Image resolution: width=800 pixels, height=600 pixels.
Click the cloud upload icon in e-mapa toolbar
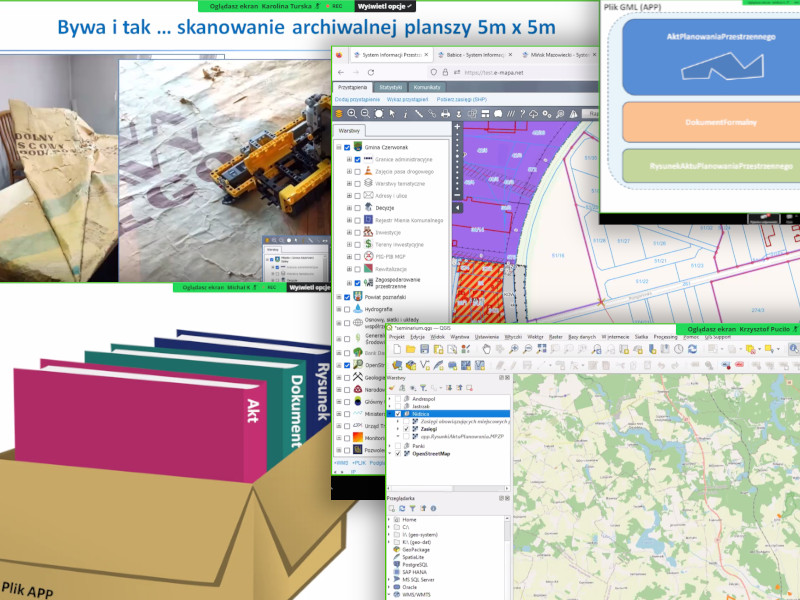533,114
